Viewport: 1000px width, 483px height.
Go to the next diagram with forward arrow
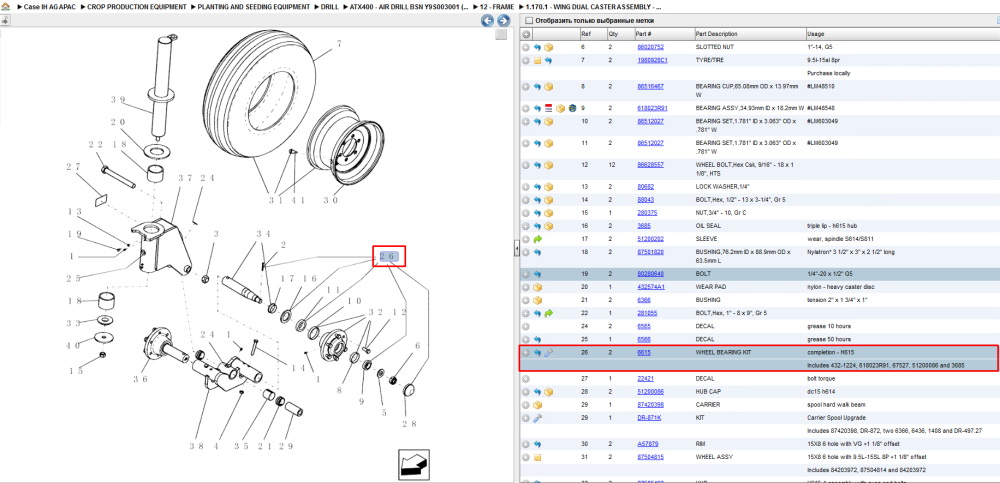tap(503, 20)
